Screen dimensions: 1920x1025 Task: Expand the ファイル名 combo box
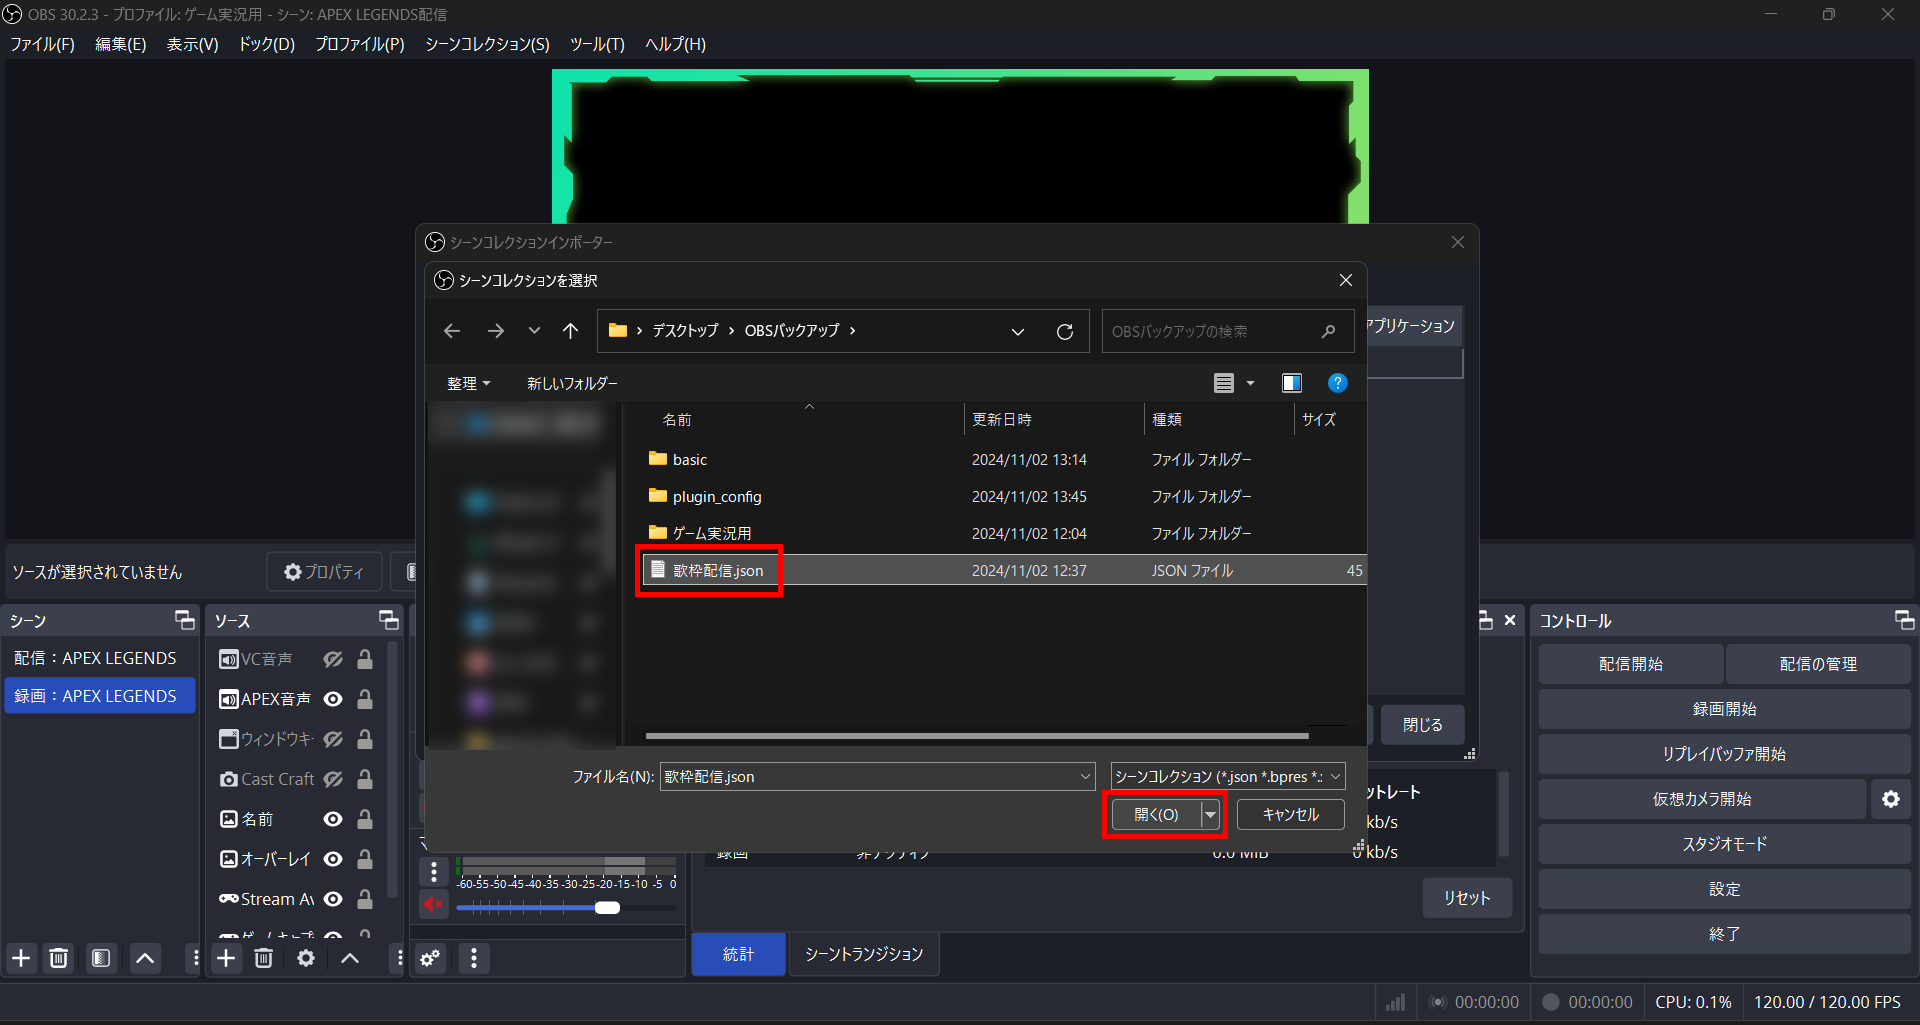1086,776
